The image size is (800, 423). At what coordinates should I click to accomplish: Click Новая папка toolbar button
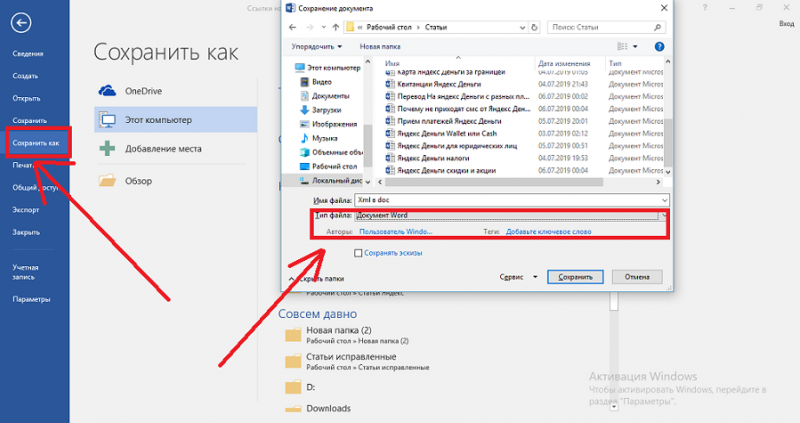coord(380,46)
